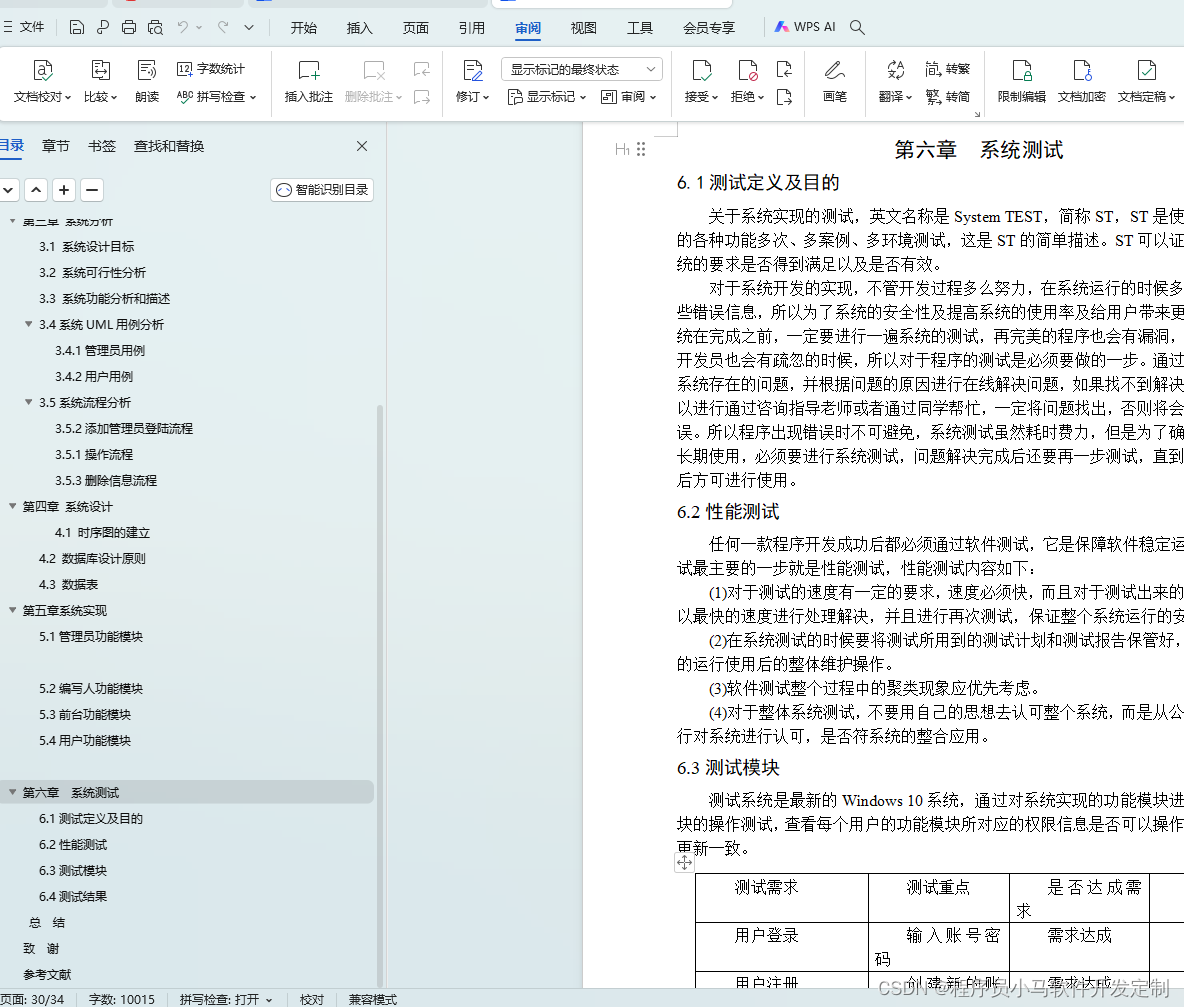Activate the 画笔 annotation pen
Viewport: 1184px width, 1007px height.
pos(834,83)
